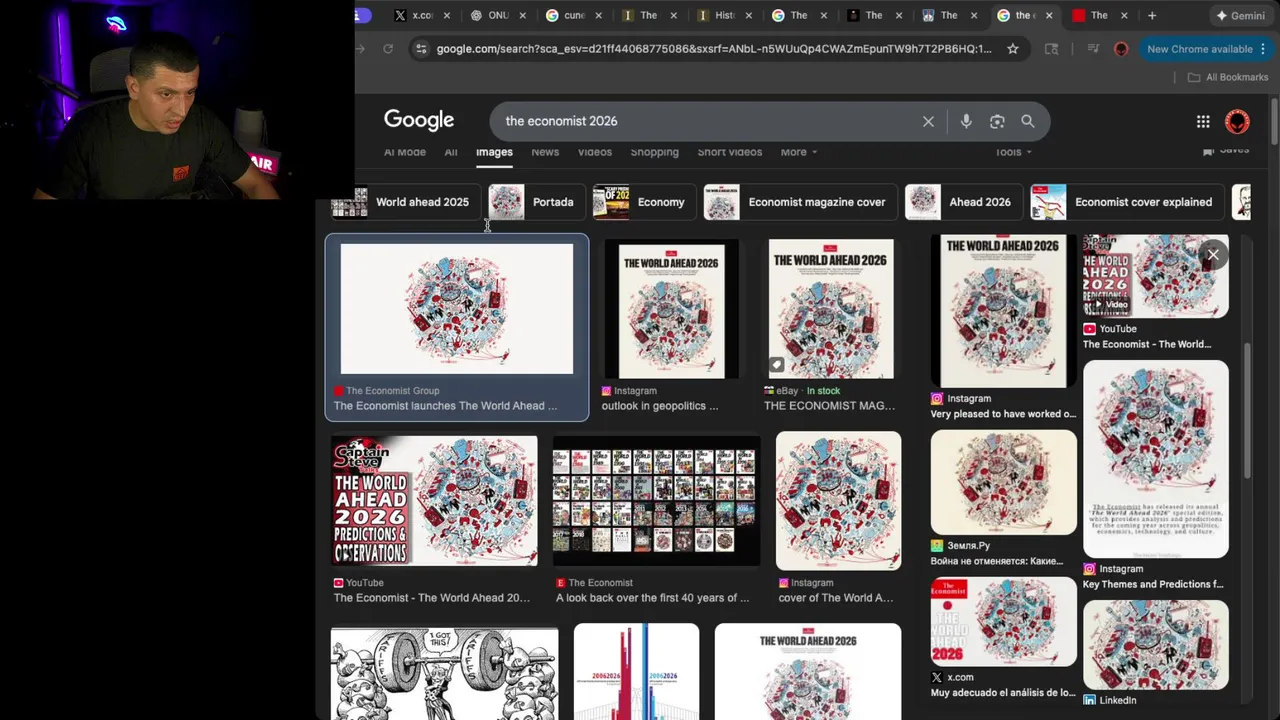This screenshot has height=720, width=1280.
Task: Open YouTube video related image in panel
Action: click(x=1155, y=277)
